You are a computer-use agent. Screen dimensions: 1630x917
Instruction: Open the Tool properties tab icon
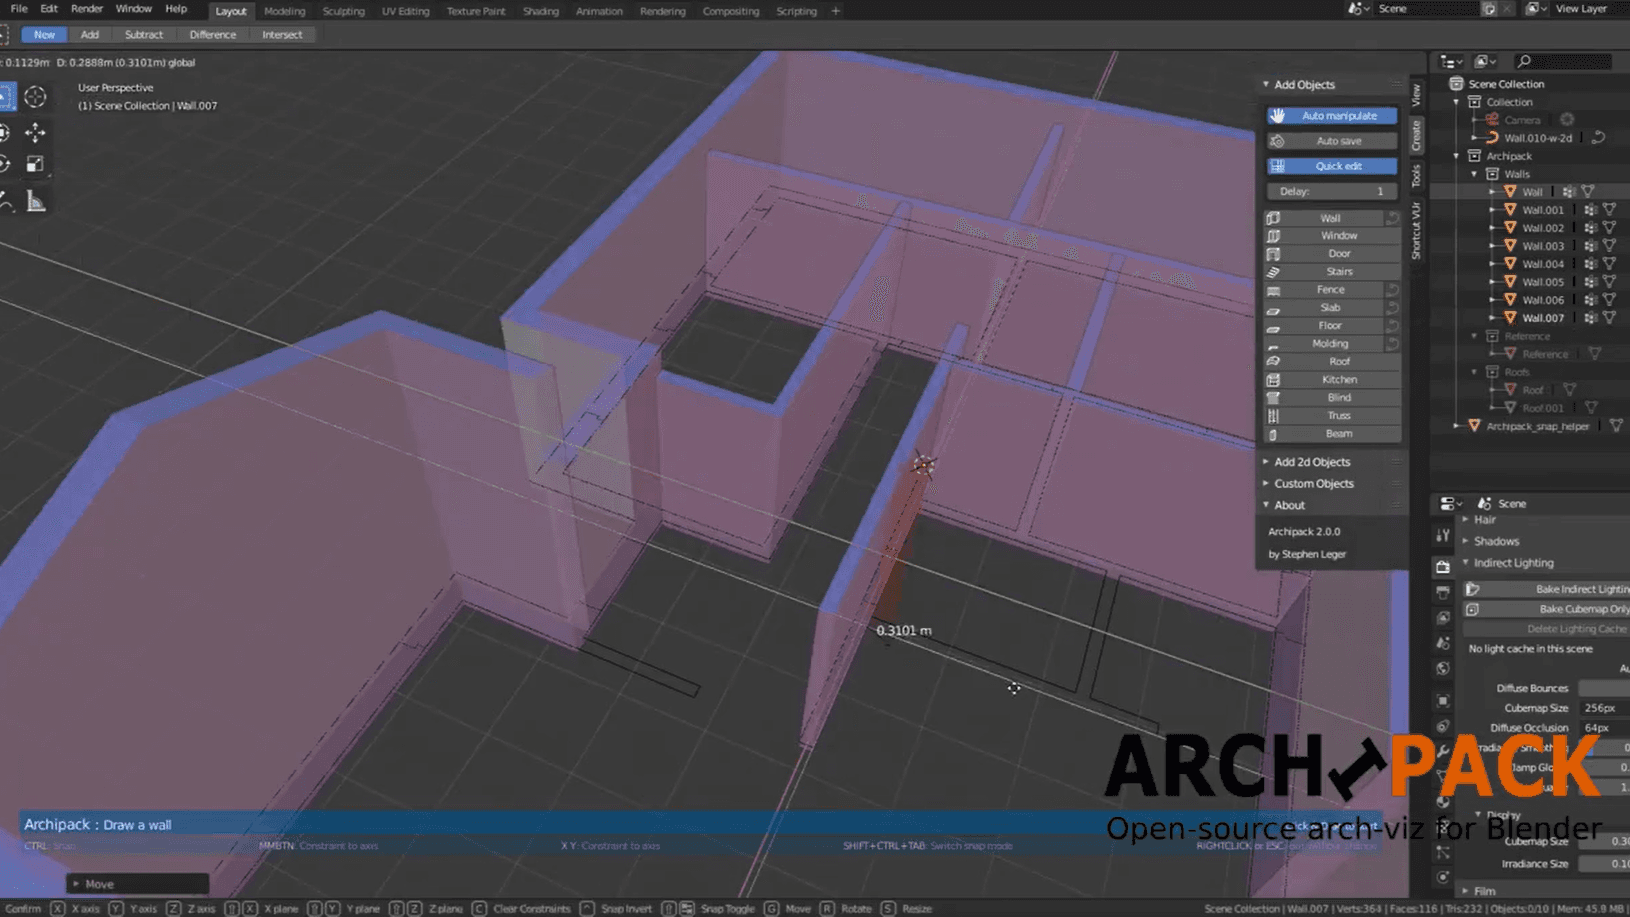1442,535
